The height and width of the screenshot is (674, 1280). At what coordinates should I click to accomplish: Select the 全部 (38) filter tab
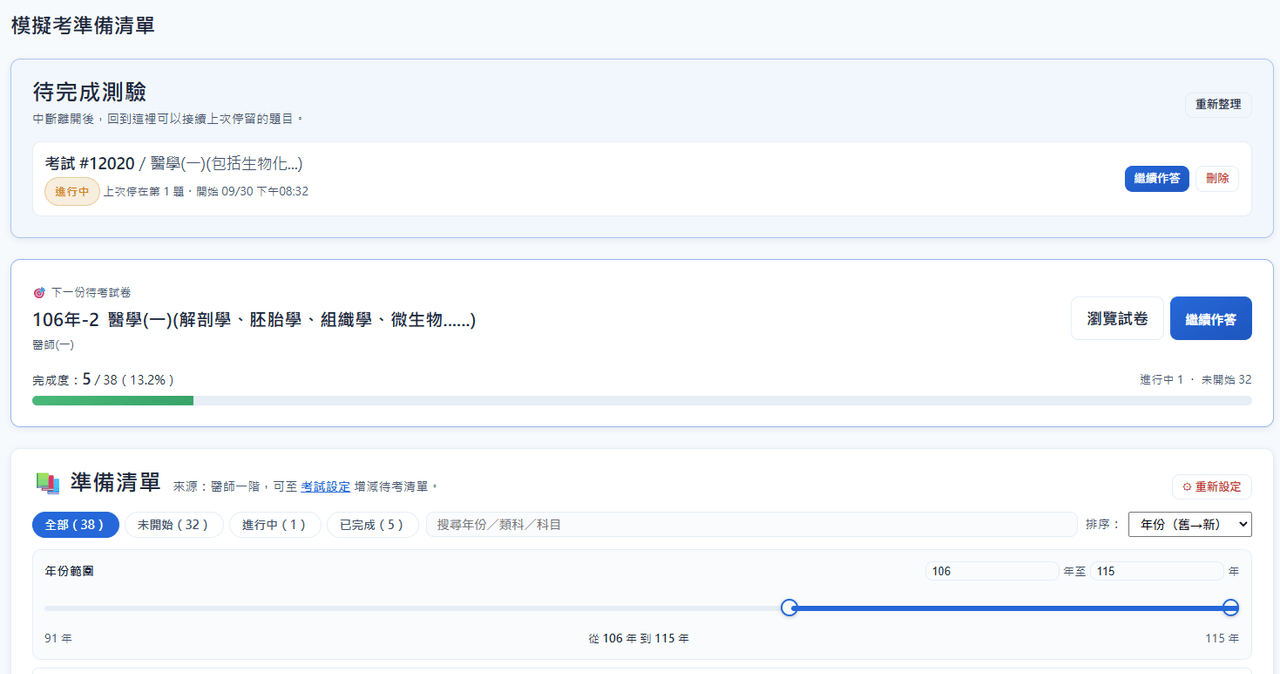(x=76, y=524)
